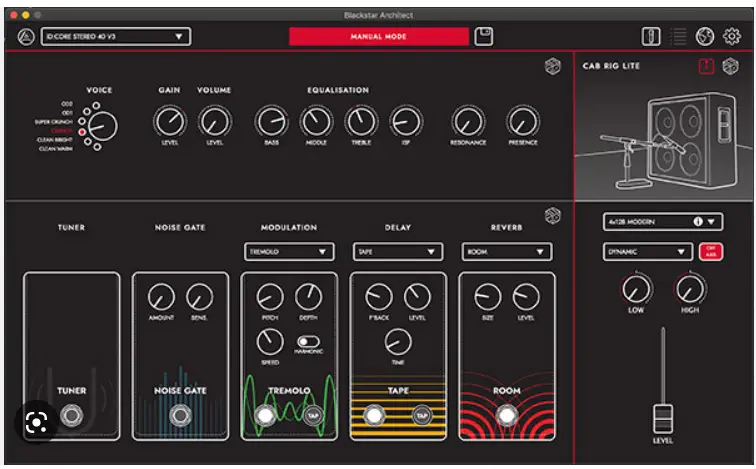The height and width of the screenshot is (469, 756).
Task: Click the Gain Level knob
Action: coord(170,122)
